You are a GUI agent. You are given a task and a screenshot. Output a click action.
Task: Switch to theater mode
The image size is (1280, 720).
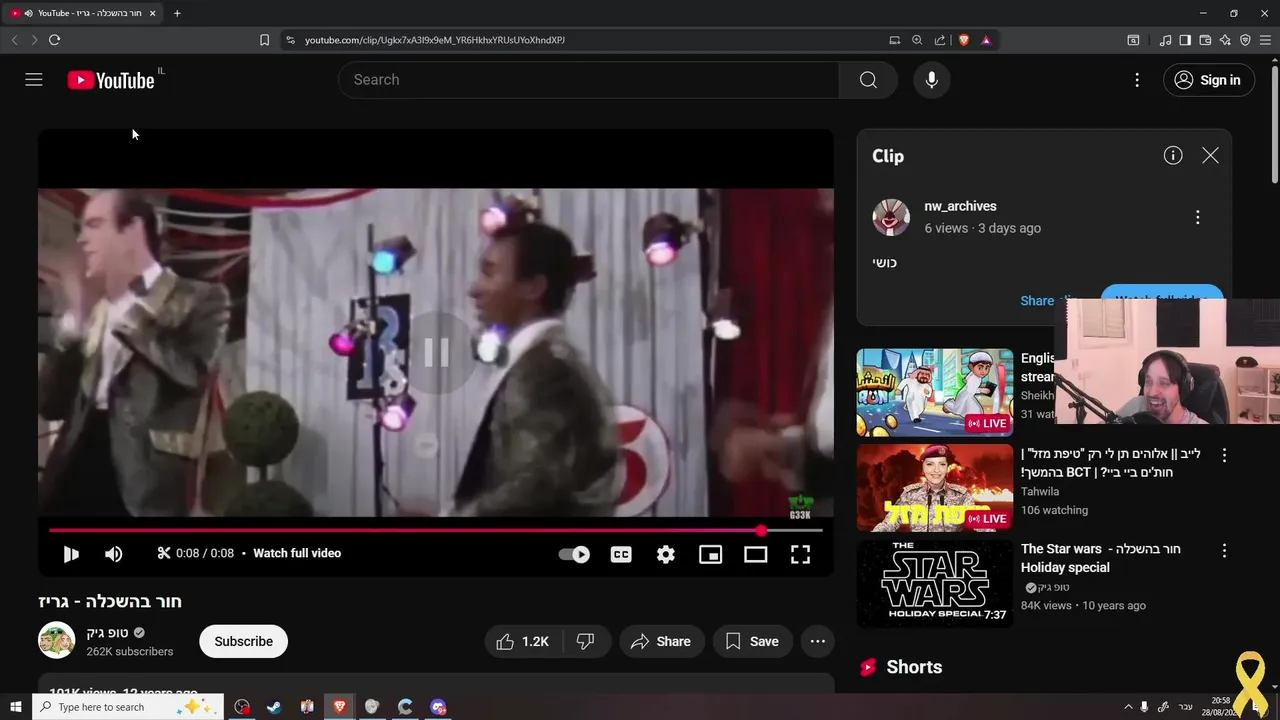coord(755,554)
